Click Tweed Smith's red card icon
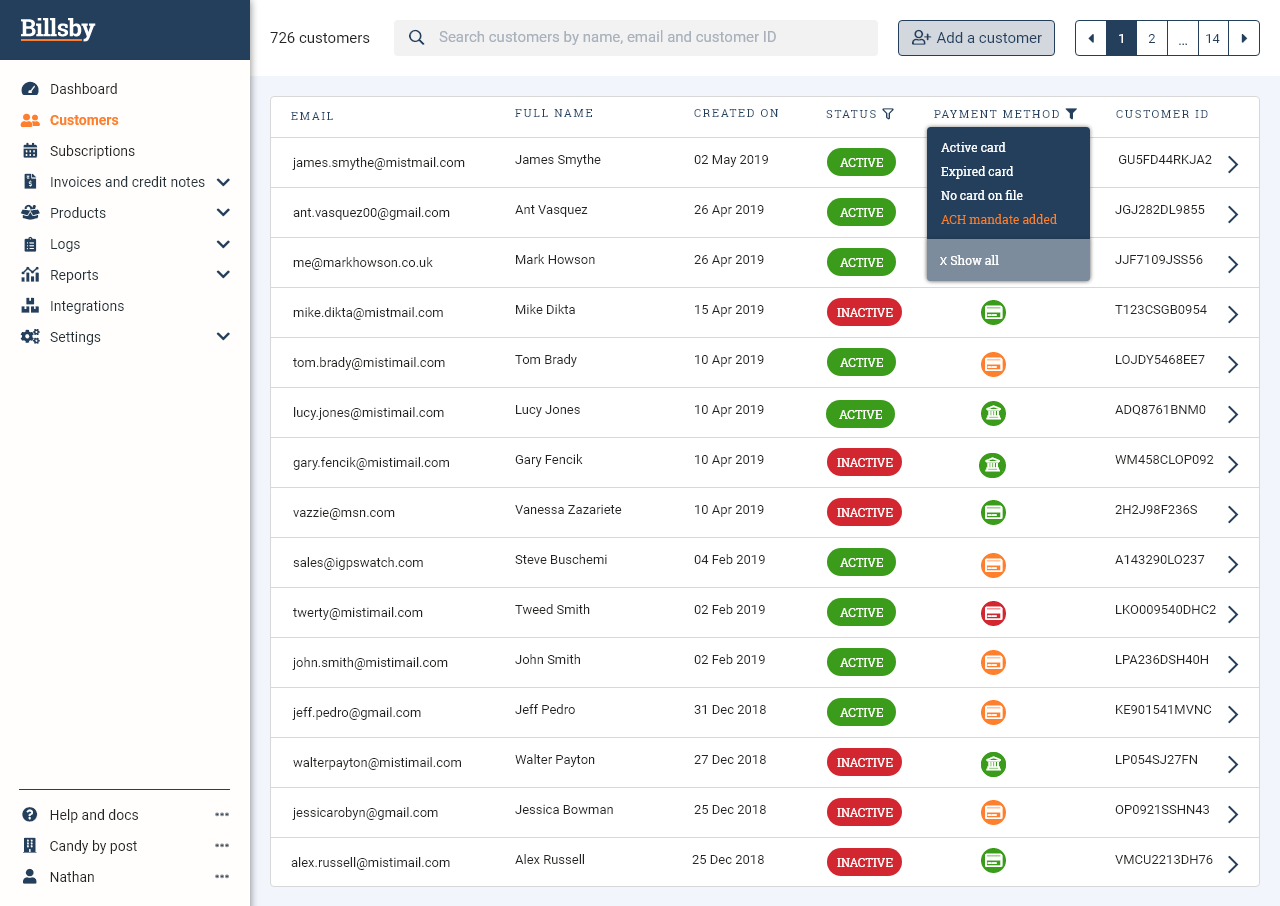The image size is (1280, 906). (993, 612)
